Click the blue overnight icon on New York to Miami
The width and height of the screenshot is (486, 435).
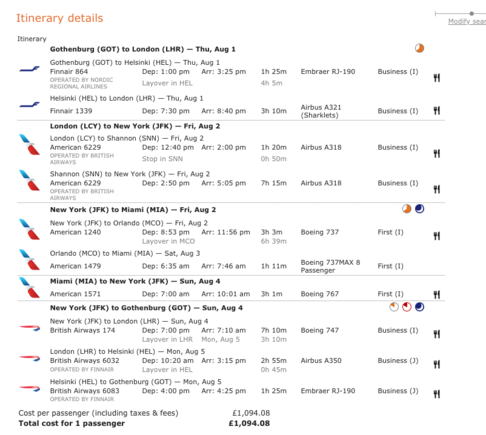click(x=419, y=209)
